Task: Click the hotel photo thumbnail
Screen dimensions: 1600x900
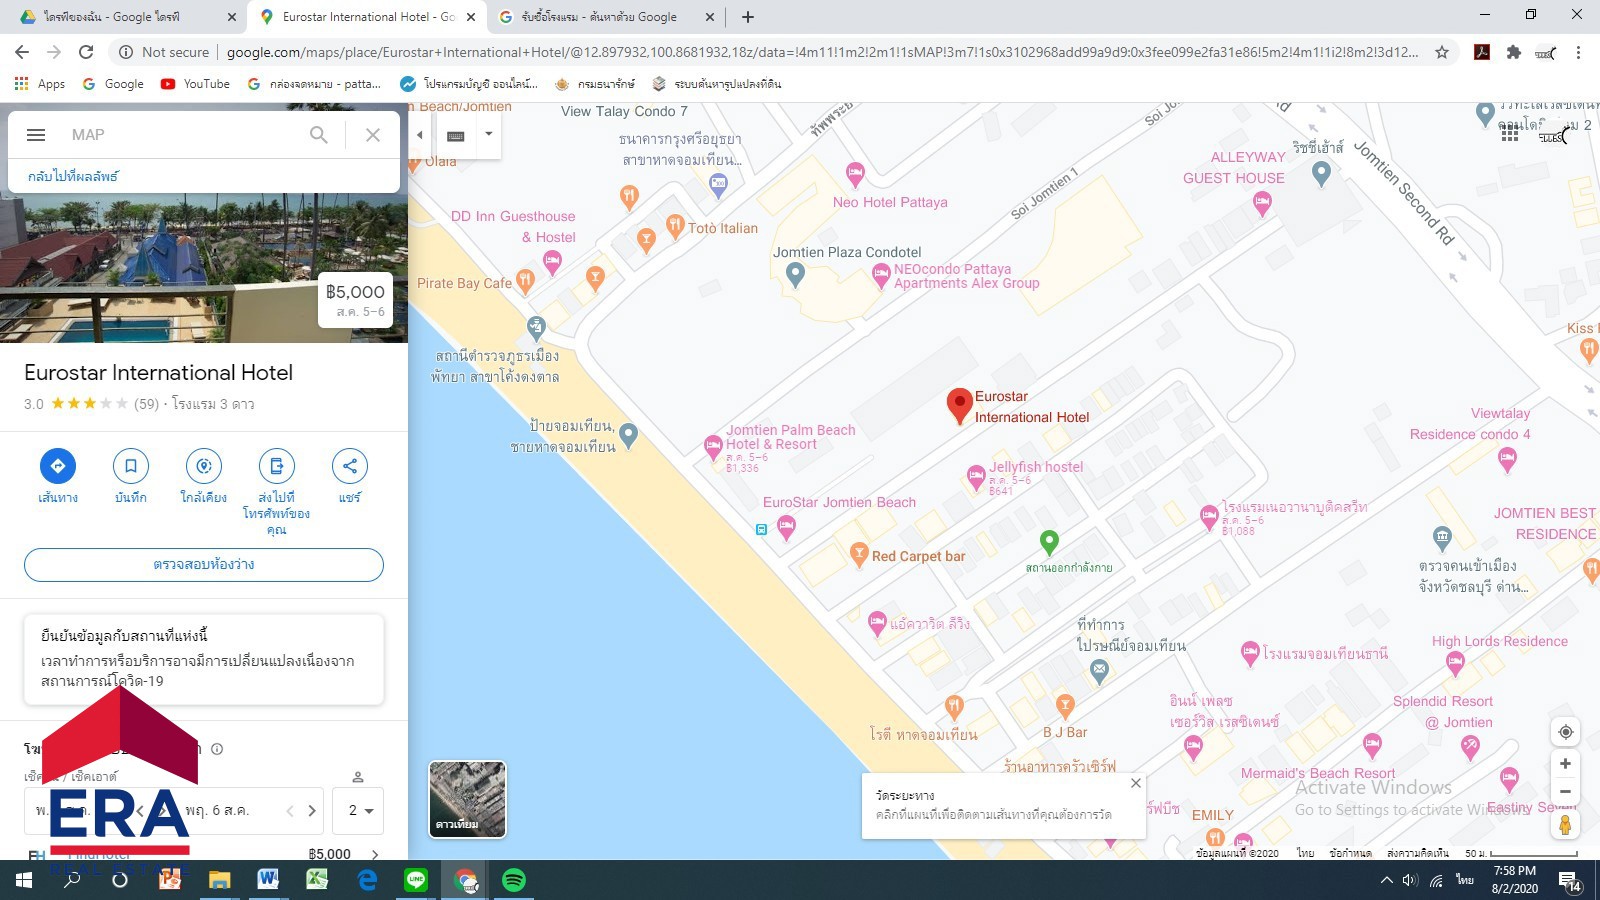Action: coord(204,268)
